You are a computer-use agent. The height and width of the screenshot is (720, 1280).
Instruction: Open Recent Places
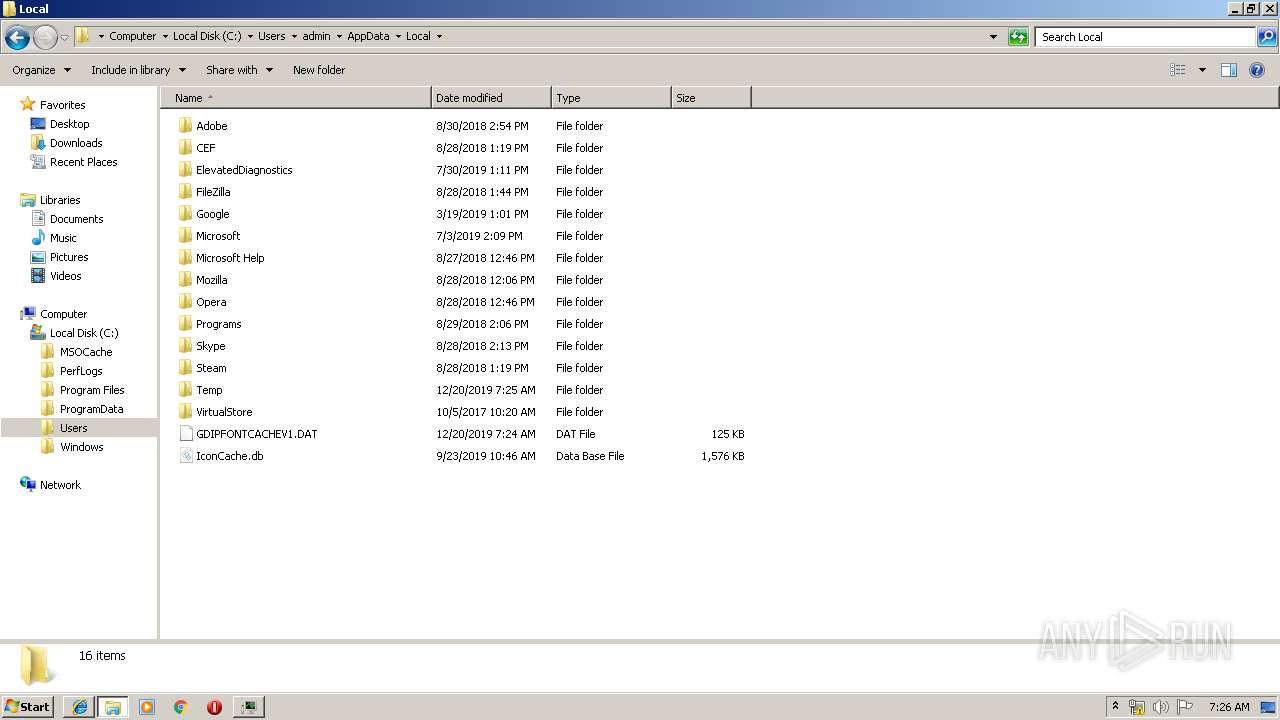(83, 162)
